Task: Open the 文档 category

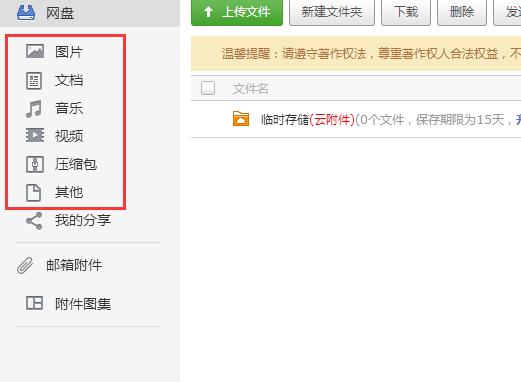Action: 69,80
